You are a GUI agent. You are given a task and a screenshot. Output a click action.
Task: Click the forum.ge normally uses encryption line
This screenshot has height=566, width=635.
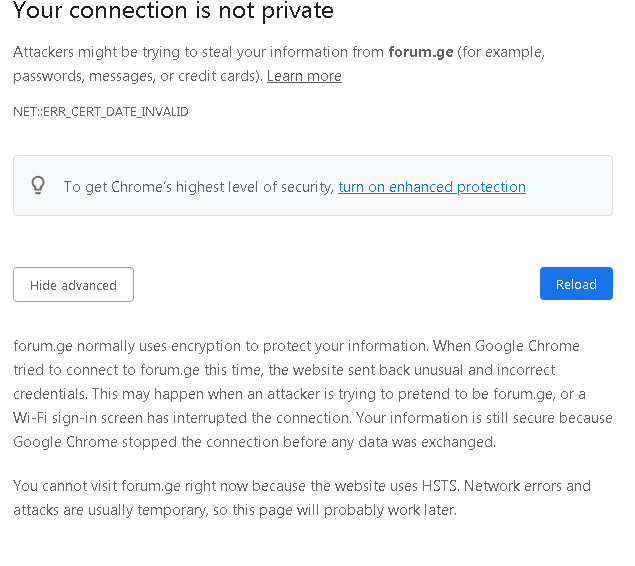296,346
